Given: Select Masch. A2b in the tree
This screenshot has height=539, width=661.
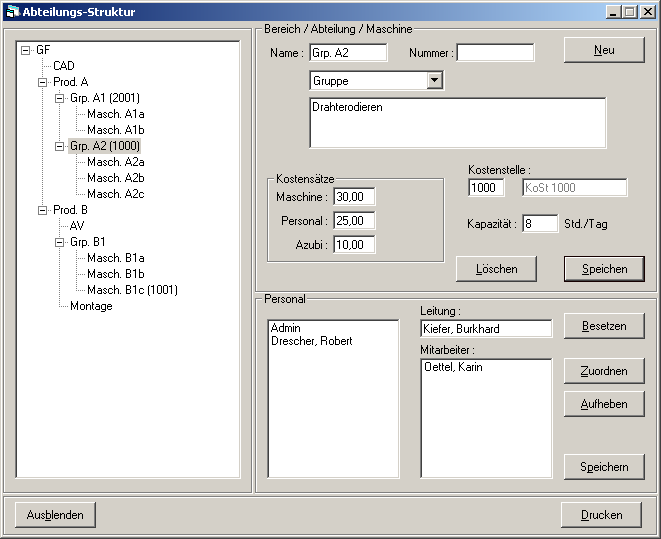Looking at the screenshot, I should [115, 178].
